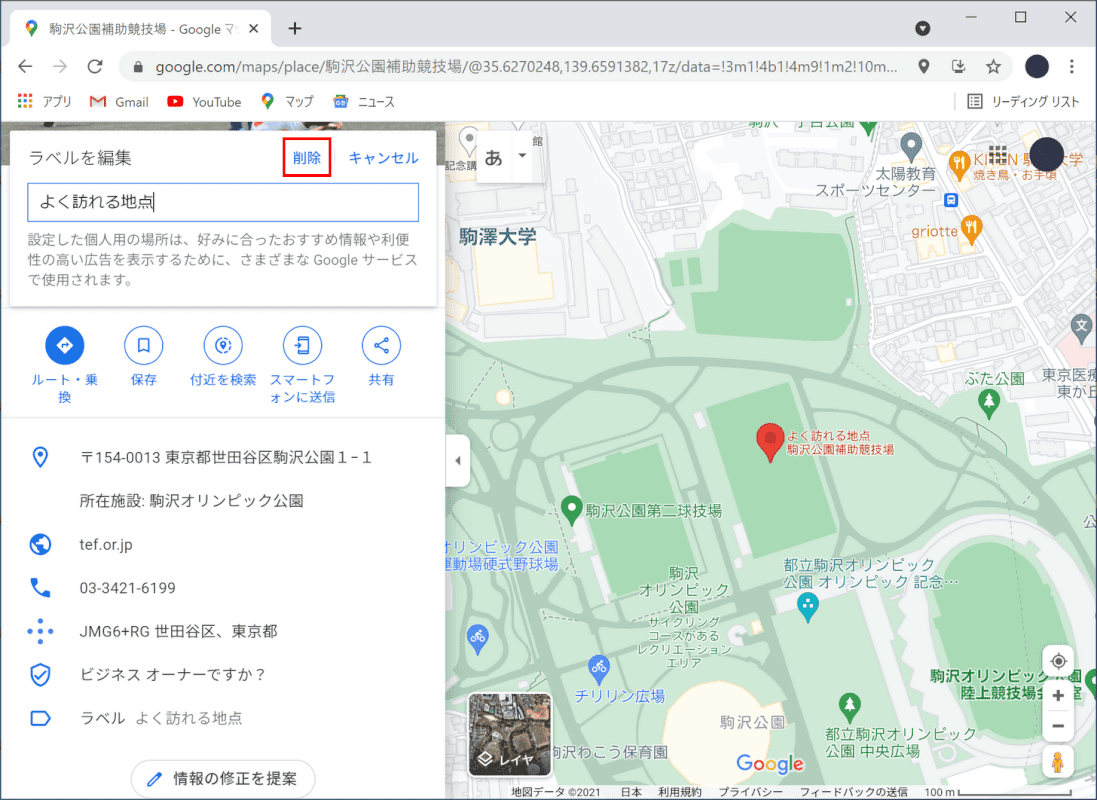
Task: Click the address bar URL
Action: pos(526,67)
